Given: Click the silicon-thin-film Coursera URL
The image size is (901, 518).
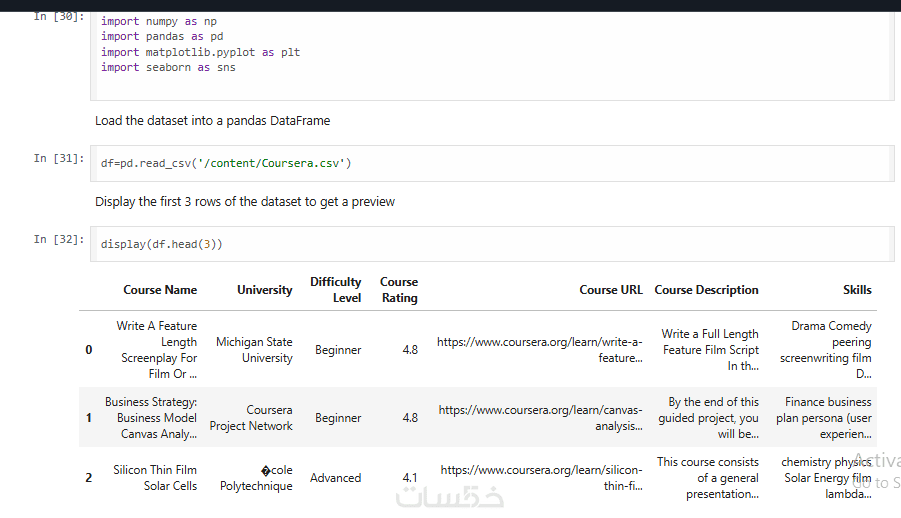Looking at the screenshot, I should click(x=541, y=478).
